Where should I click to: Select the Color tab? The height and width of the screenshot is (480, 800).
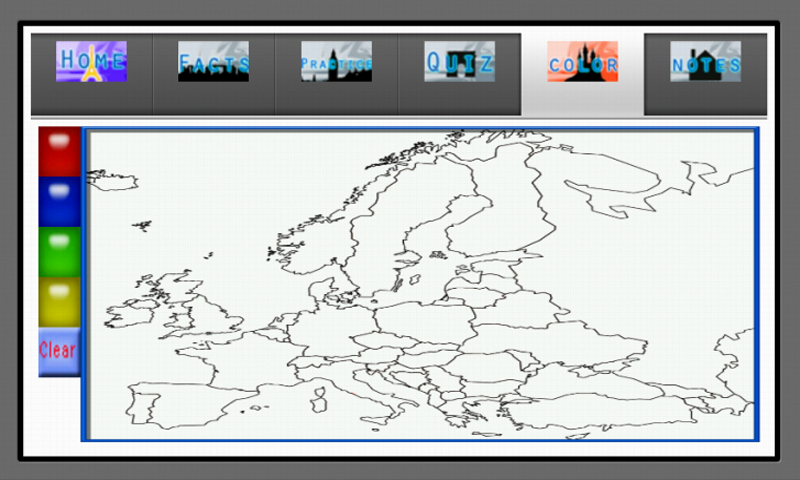582,62
